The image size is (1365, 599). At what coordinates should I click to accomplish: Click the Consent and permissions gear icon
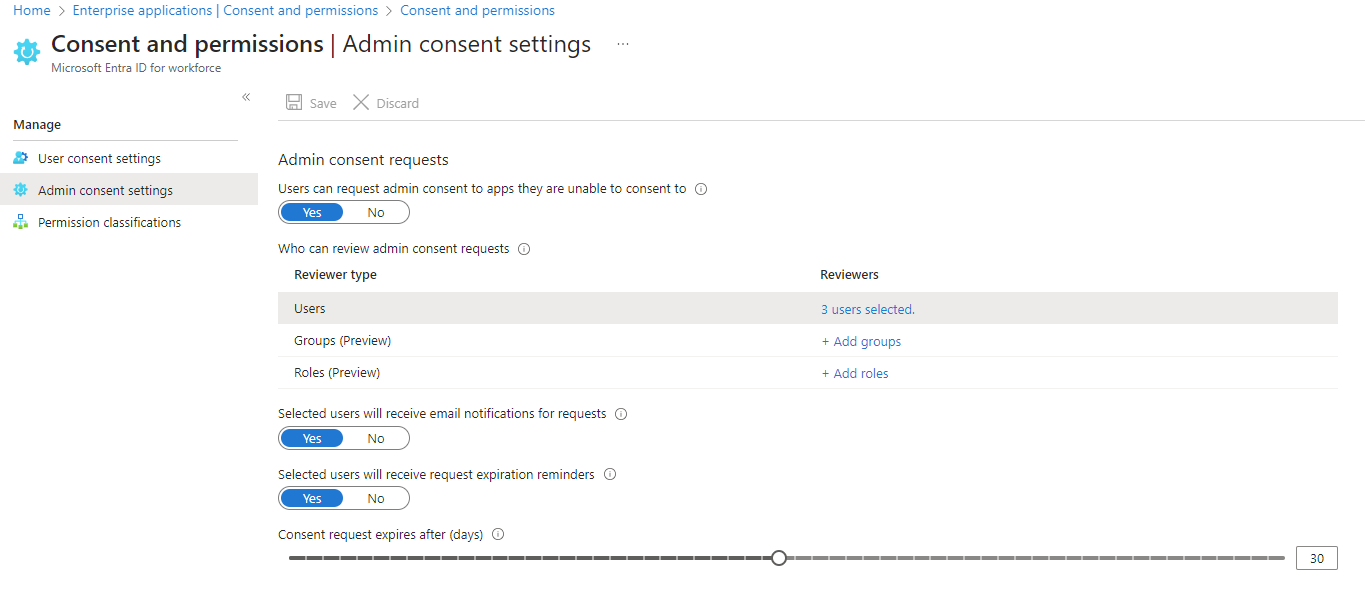(27, 52)
